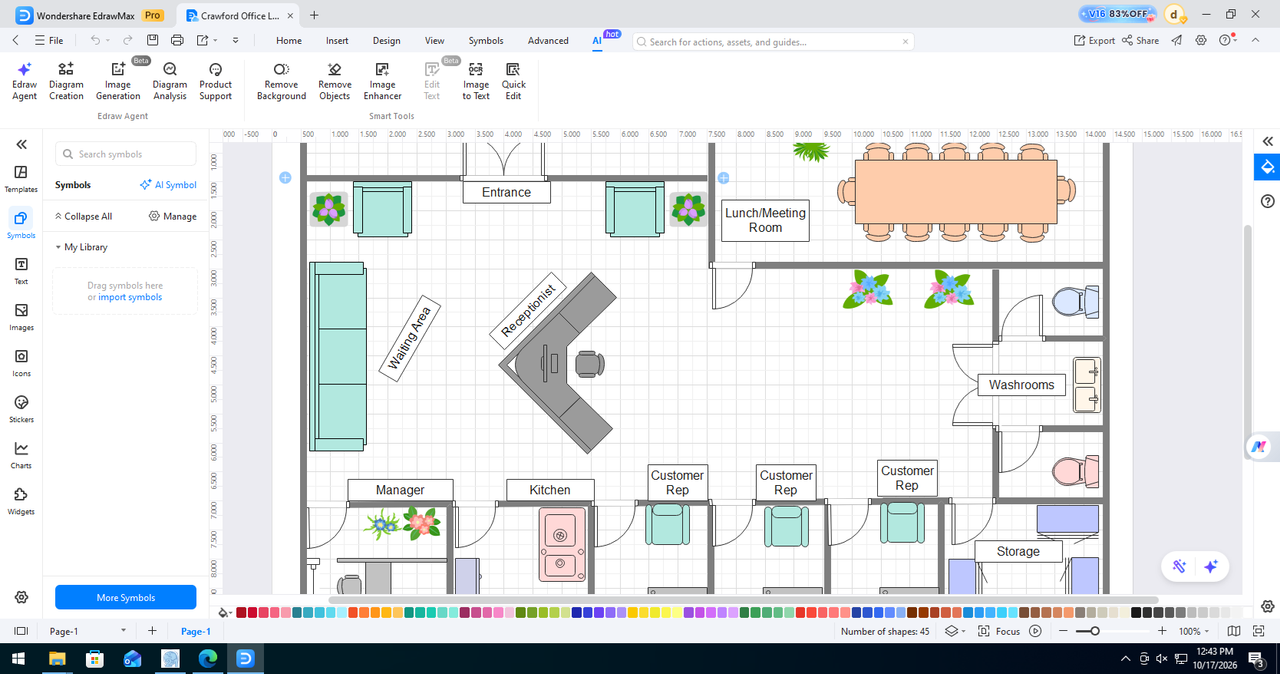The image size is (1280, 674).
Task: Click the Save icon in quick access bar
Action: coord(152,40)
